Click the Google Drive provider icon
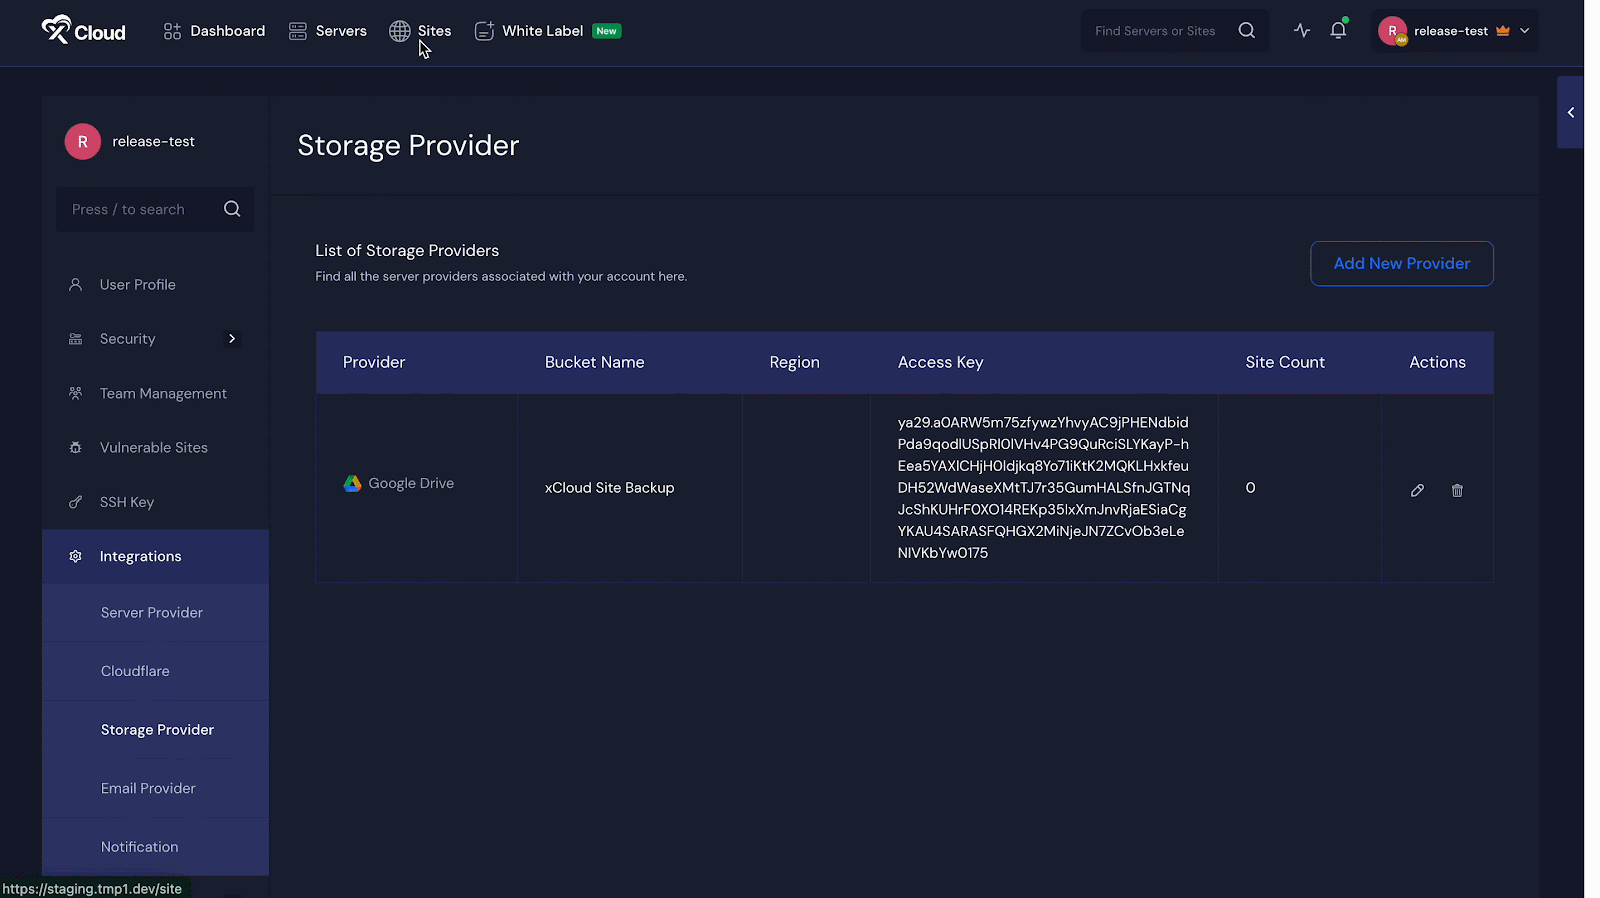This screenshot has width=1600, height=898. [352, 484]
